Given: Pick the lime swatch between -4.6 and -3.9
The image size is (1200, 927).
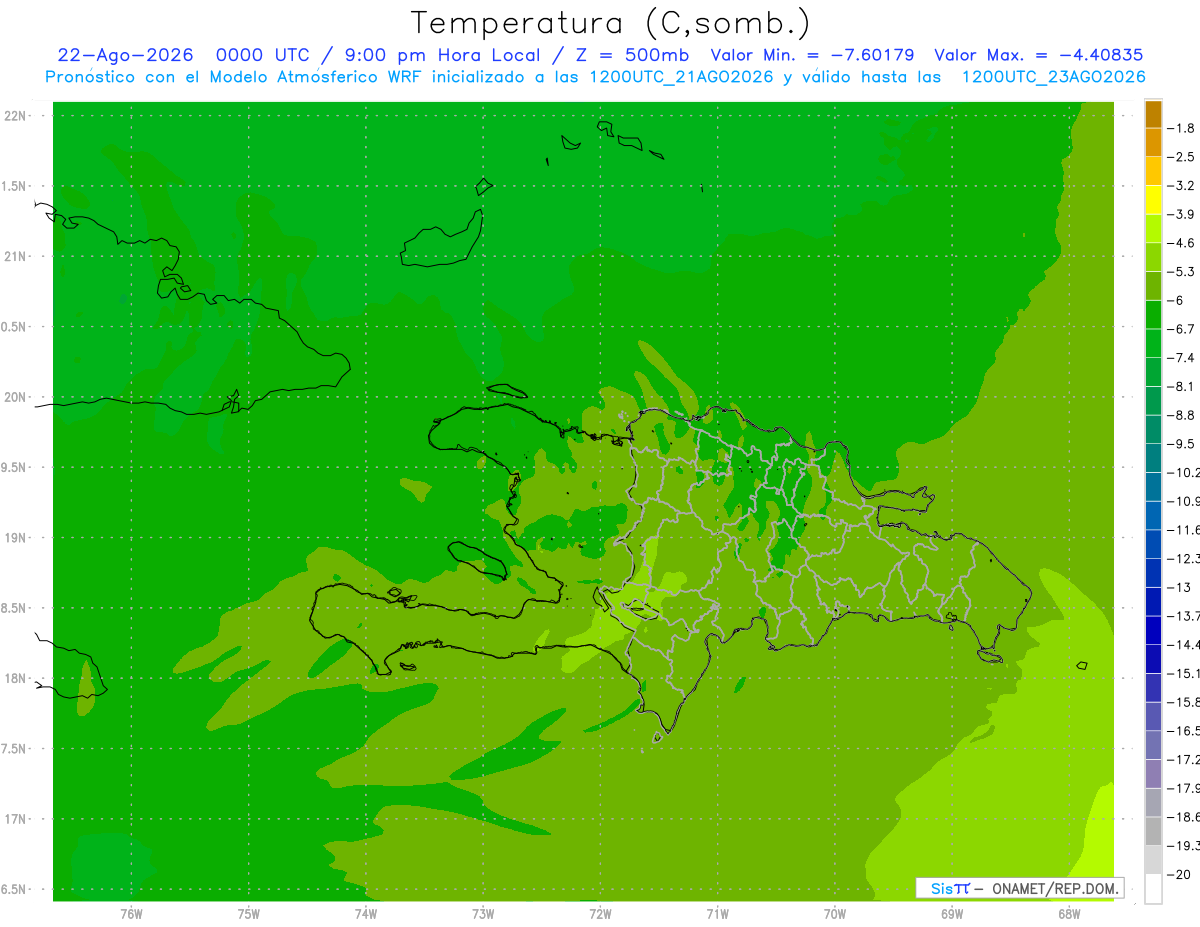Looking at the screenshot, I should (1153, 228).
